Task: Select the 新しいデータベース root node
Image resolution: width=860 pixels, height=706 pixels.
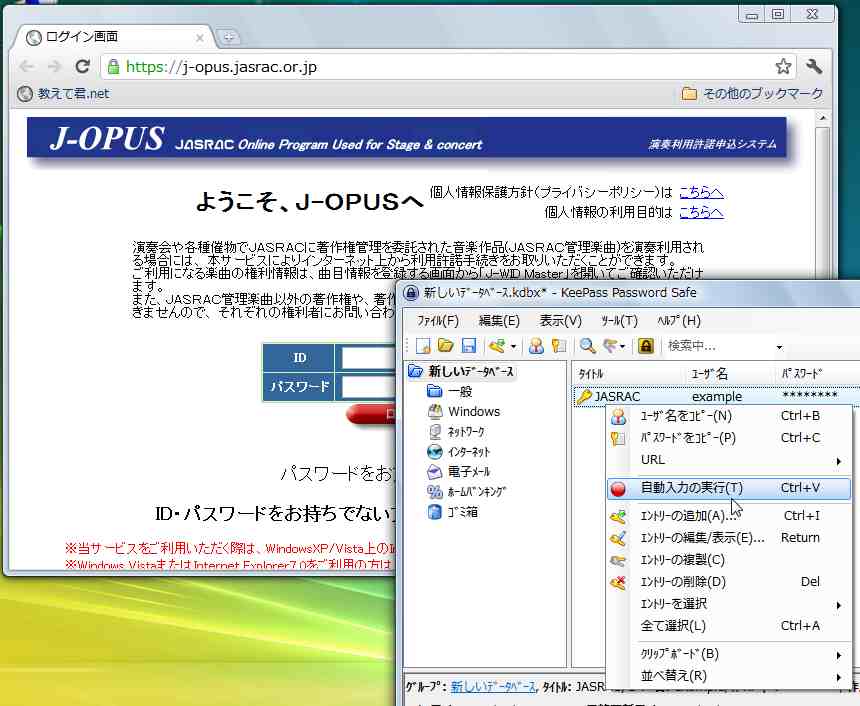Action: point(462,371)
